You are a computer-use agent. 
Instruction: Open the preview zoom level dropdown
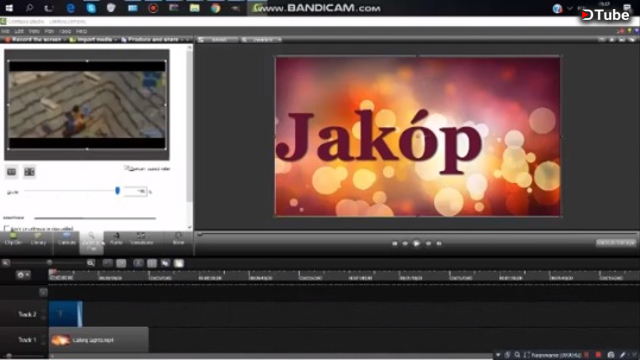coord(262,40)
